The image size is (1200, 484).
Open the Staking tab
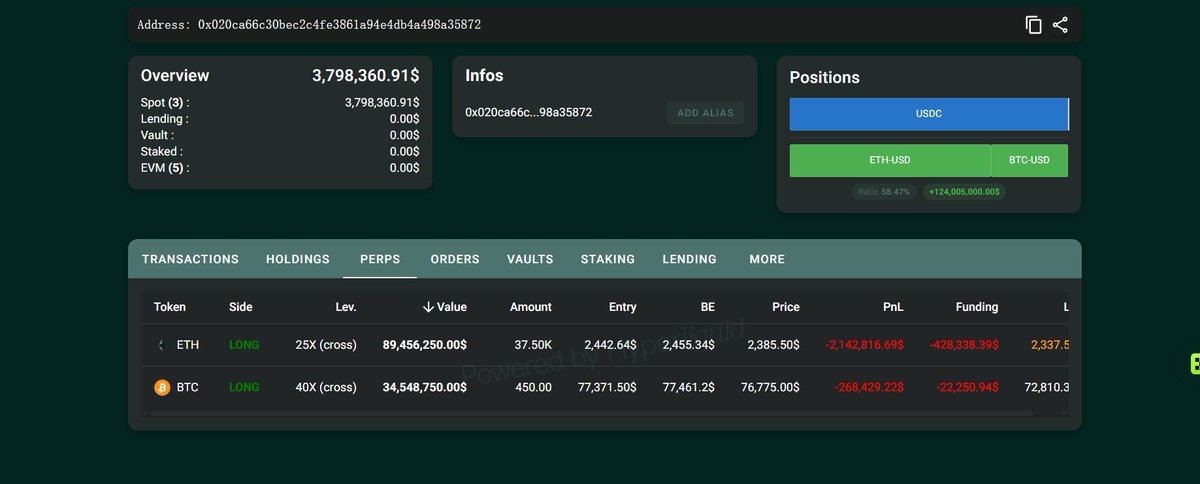pyautogui.click(x=608, y=259)
